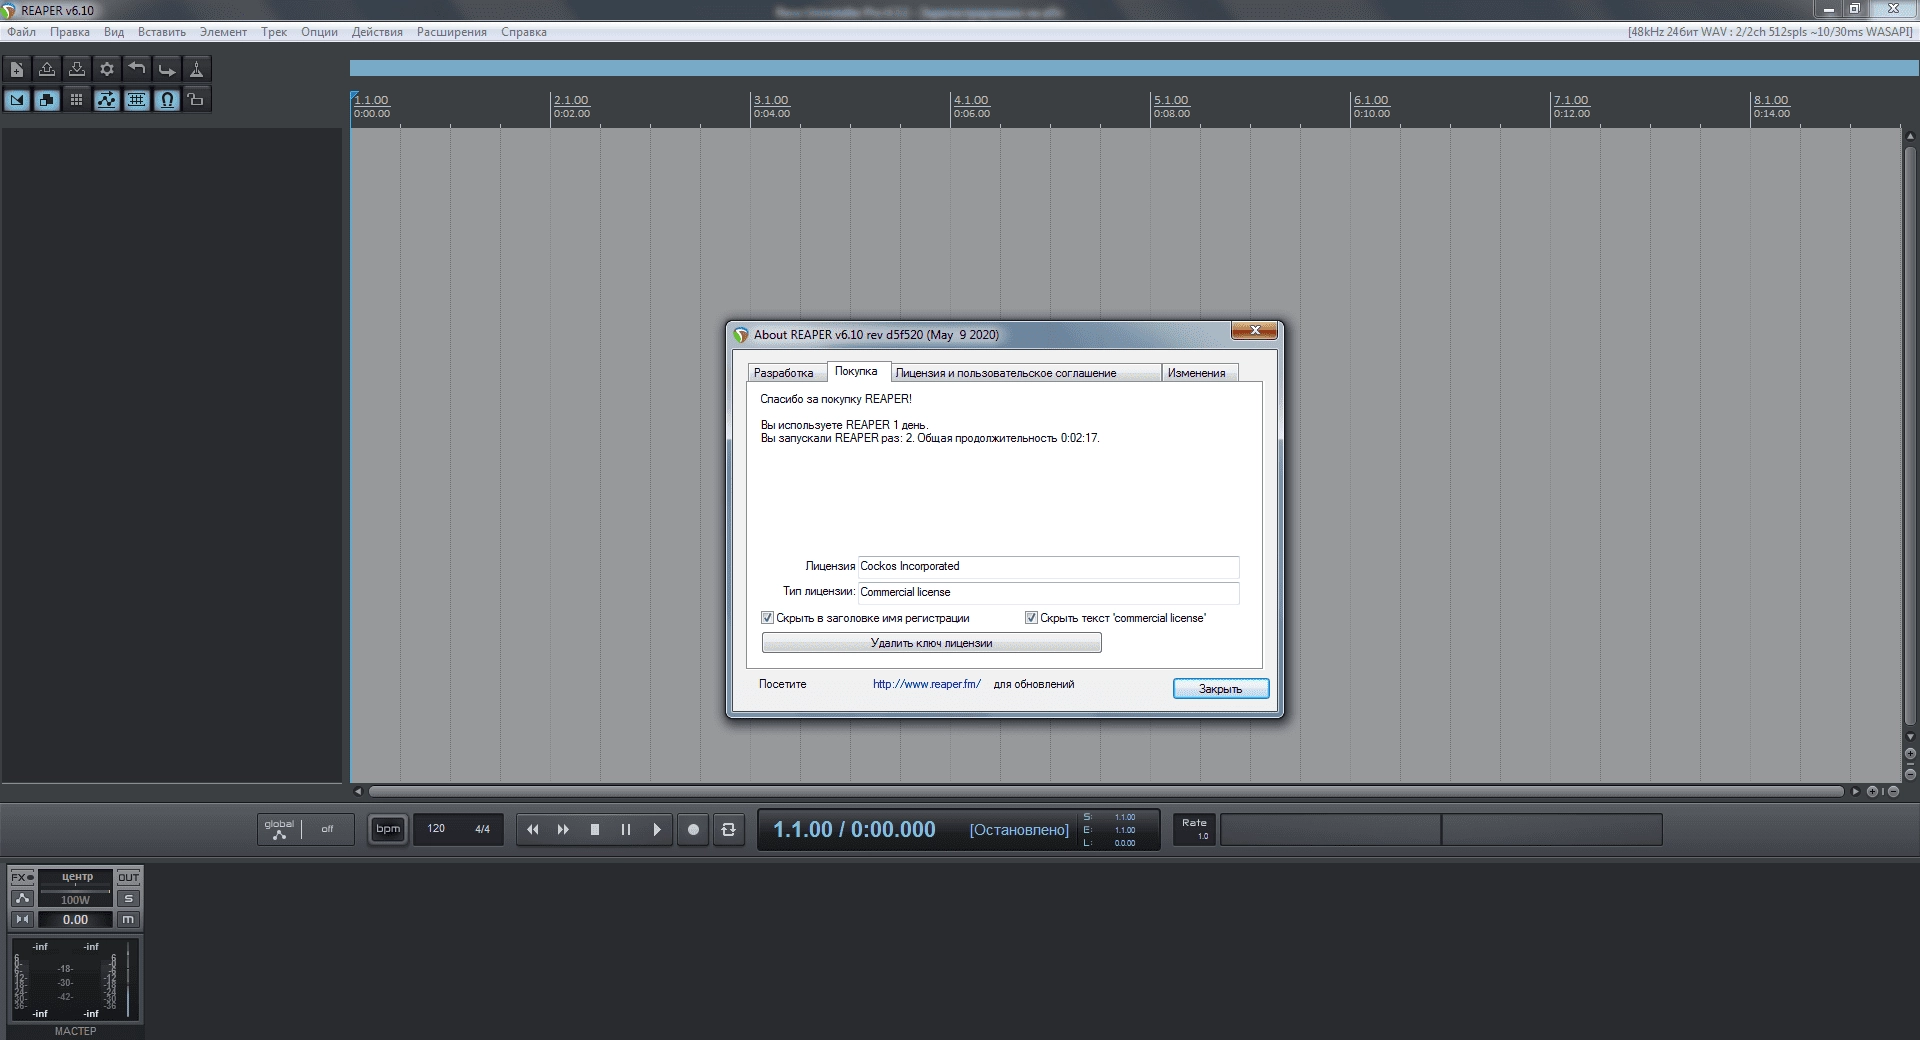Go to project start transport button

pos(533,830)
